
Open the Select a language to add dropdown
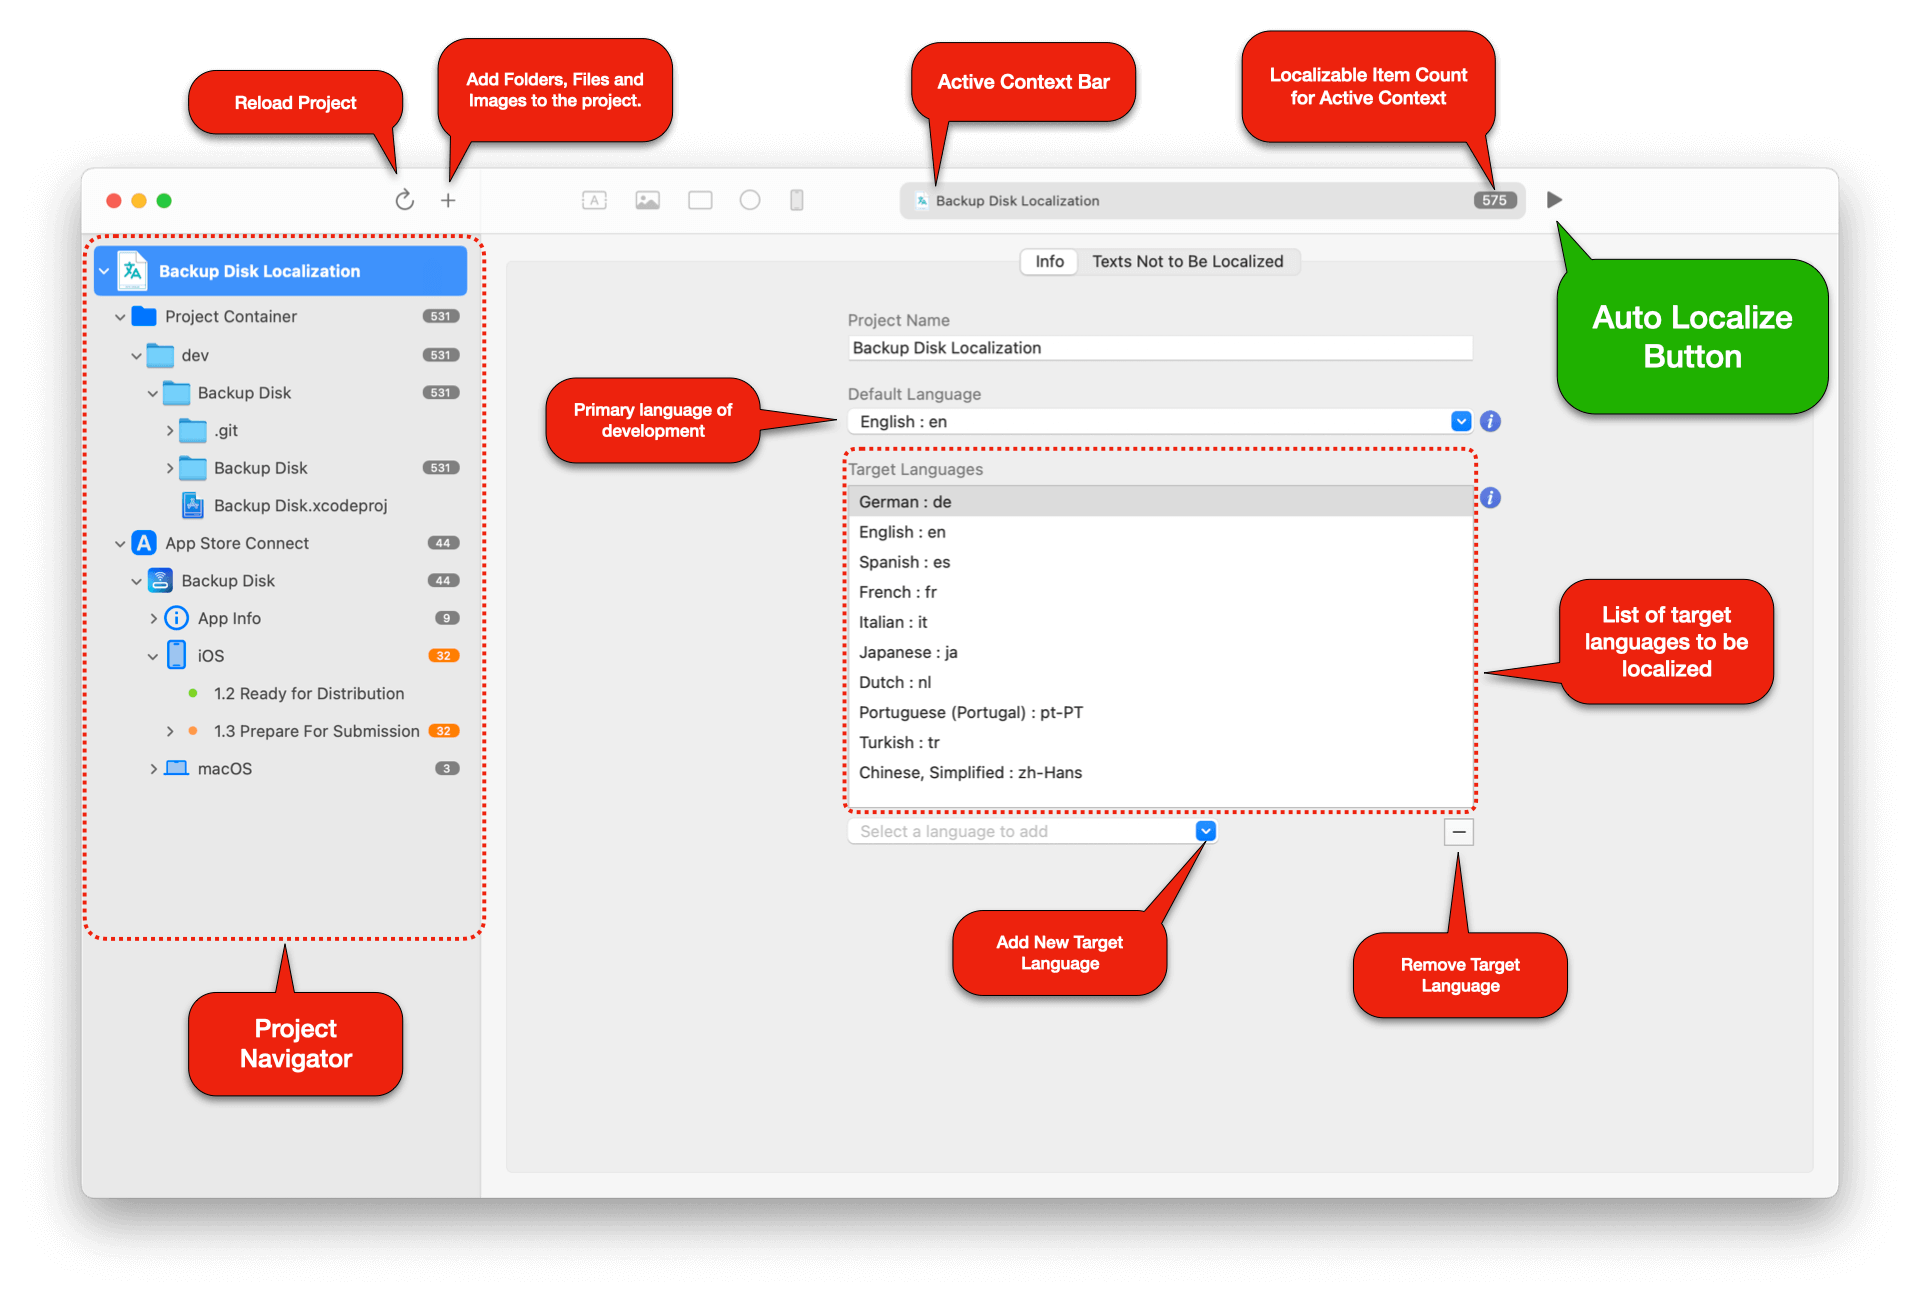pyautogui.click(x=1205, y=831)
